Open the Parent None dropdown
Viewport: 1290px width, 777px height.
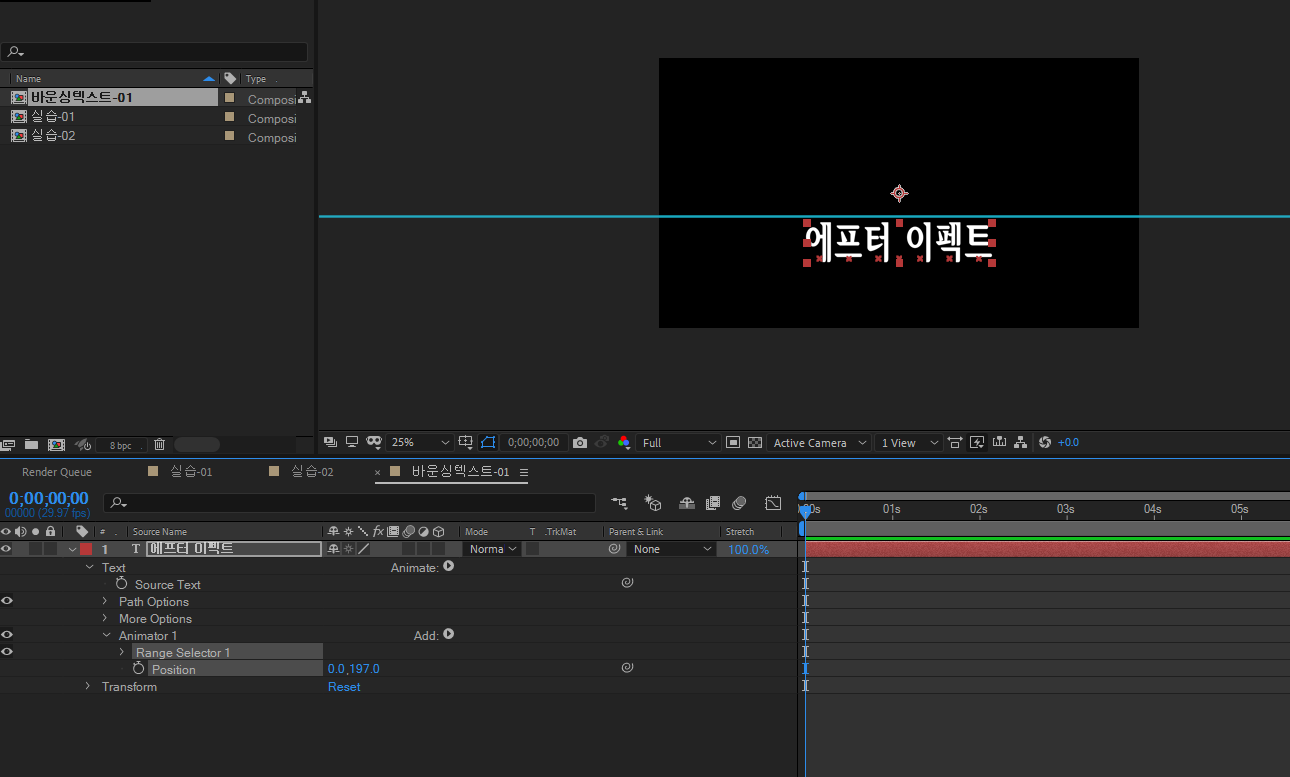(x=673, y=549)
